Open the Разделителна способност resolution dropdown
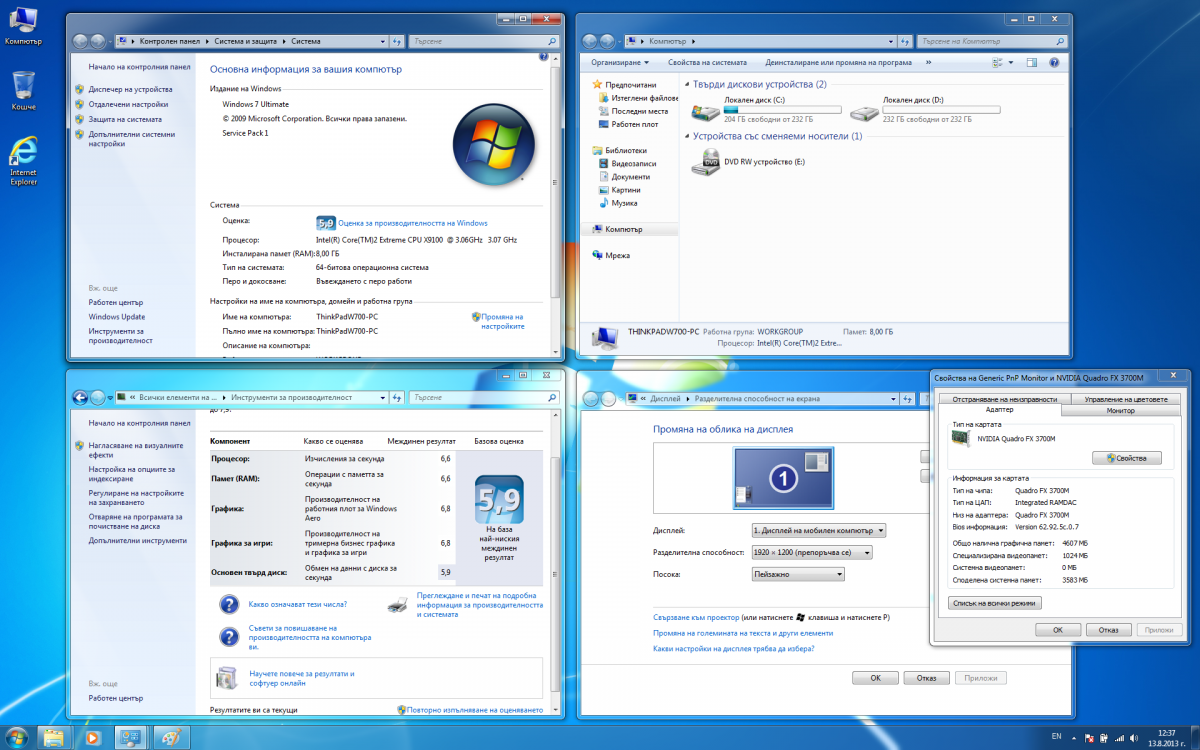This screenshot has width=1200, height=750. point(811,552)
